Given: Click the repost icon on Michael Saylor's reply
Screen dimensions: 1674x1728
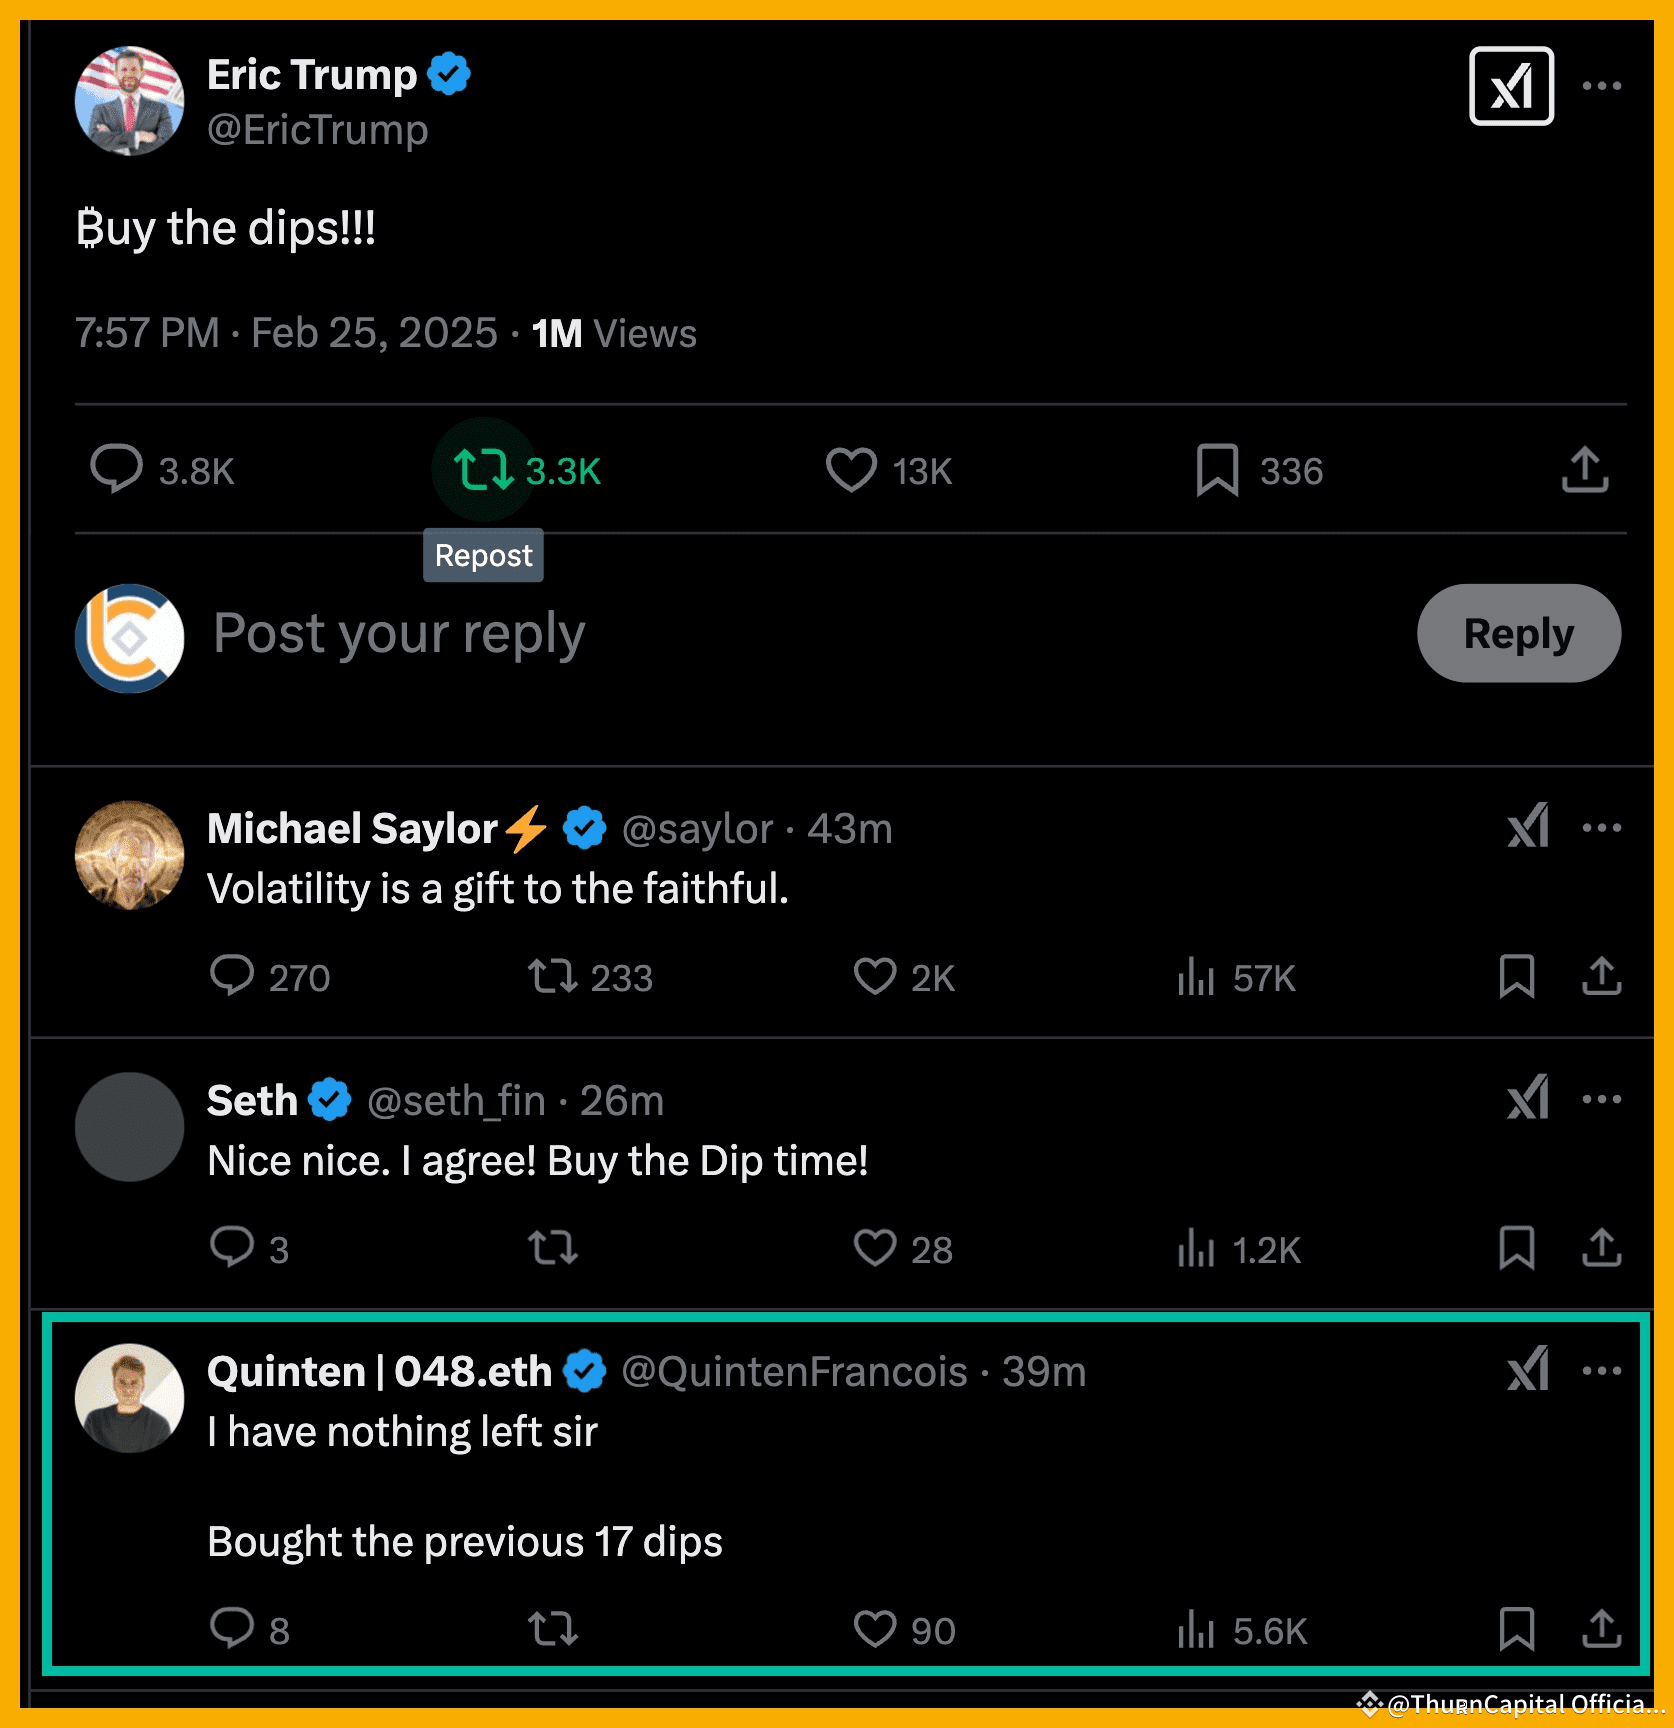Looking at the screenshot, I should 551,977.
